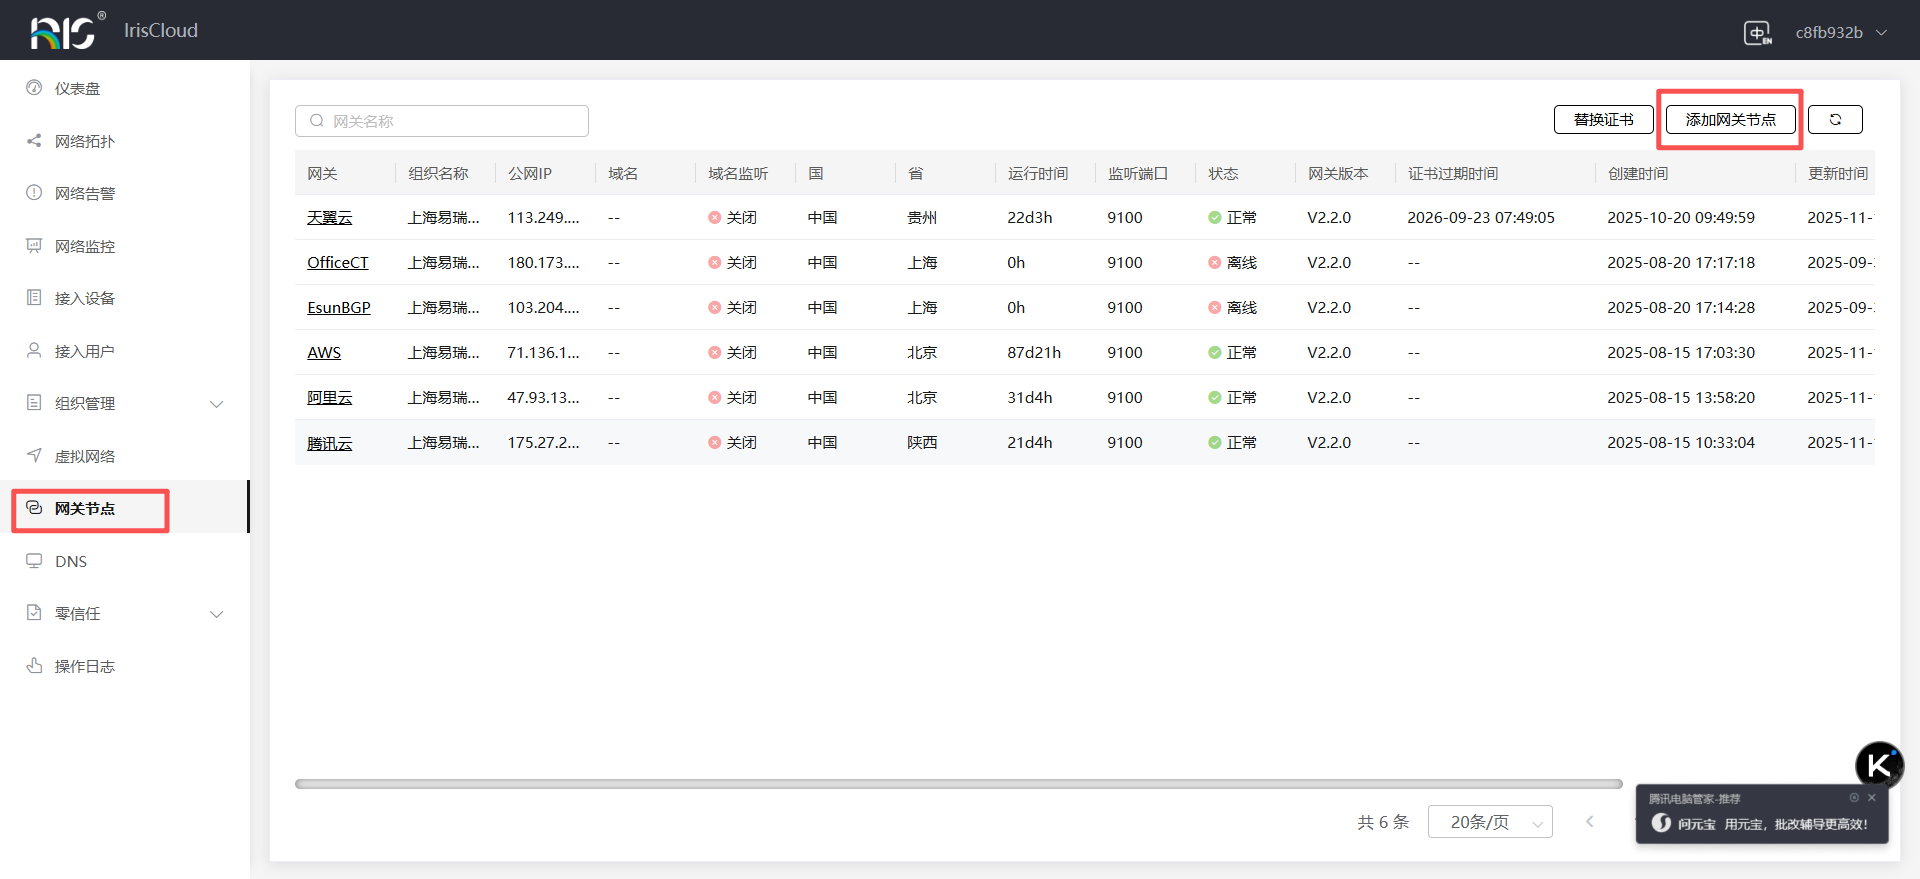Viewport: 1920px width, 879px height.
Task: Click the refresh icon button
Action: [1835, 120]
